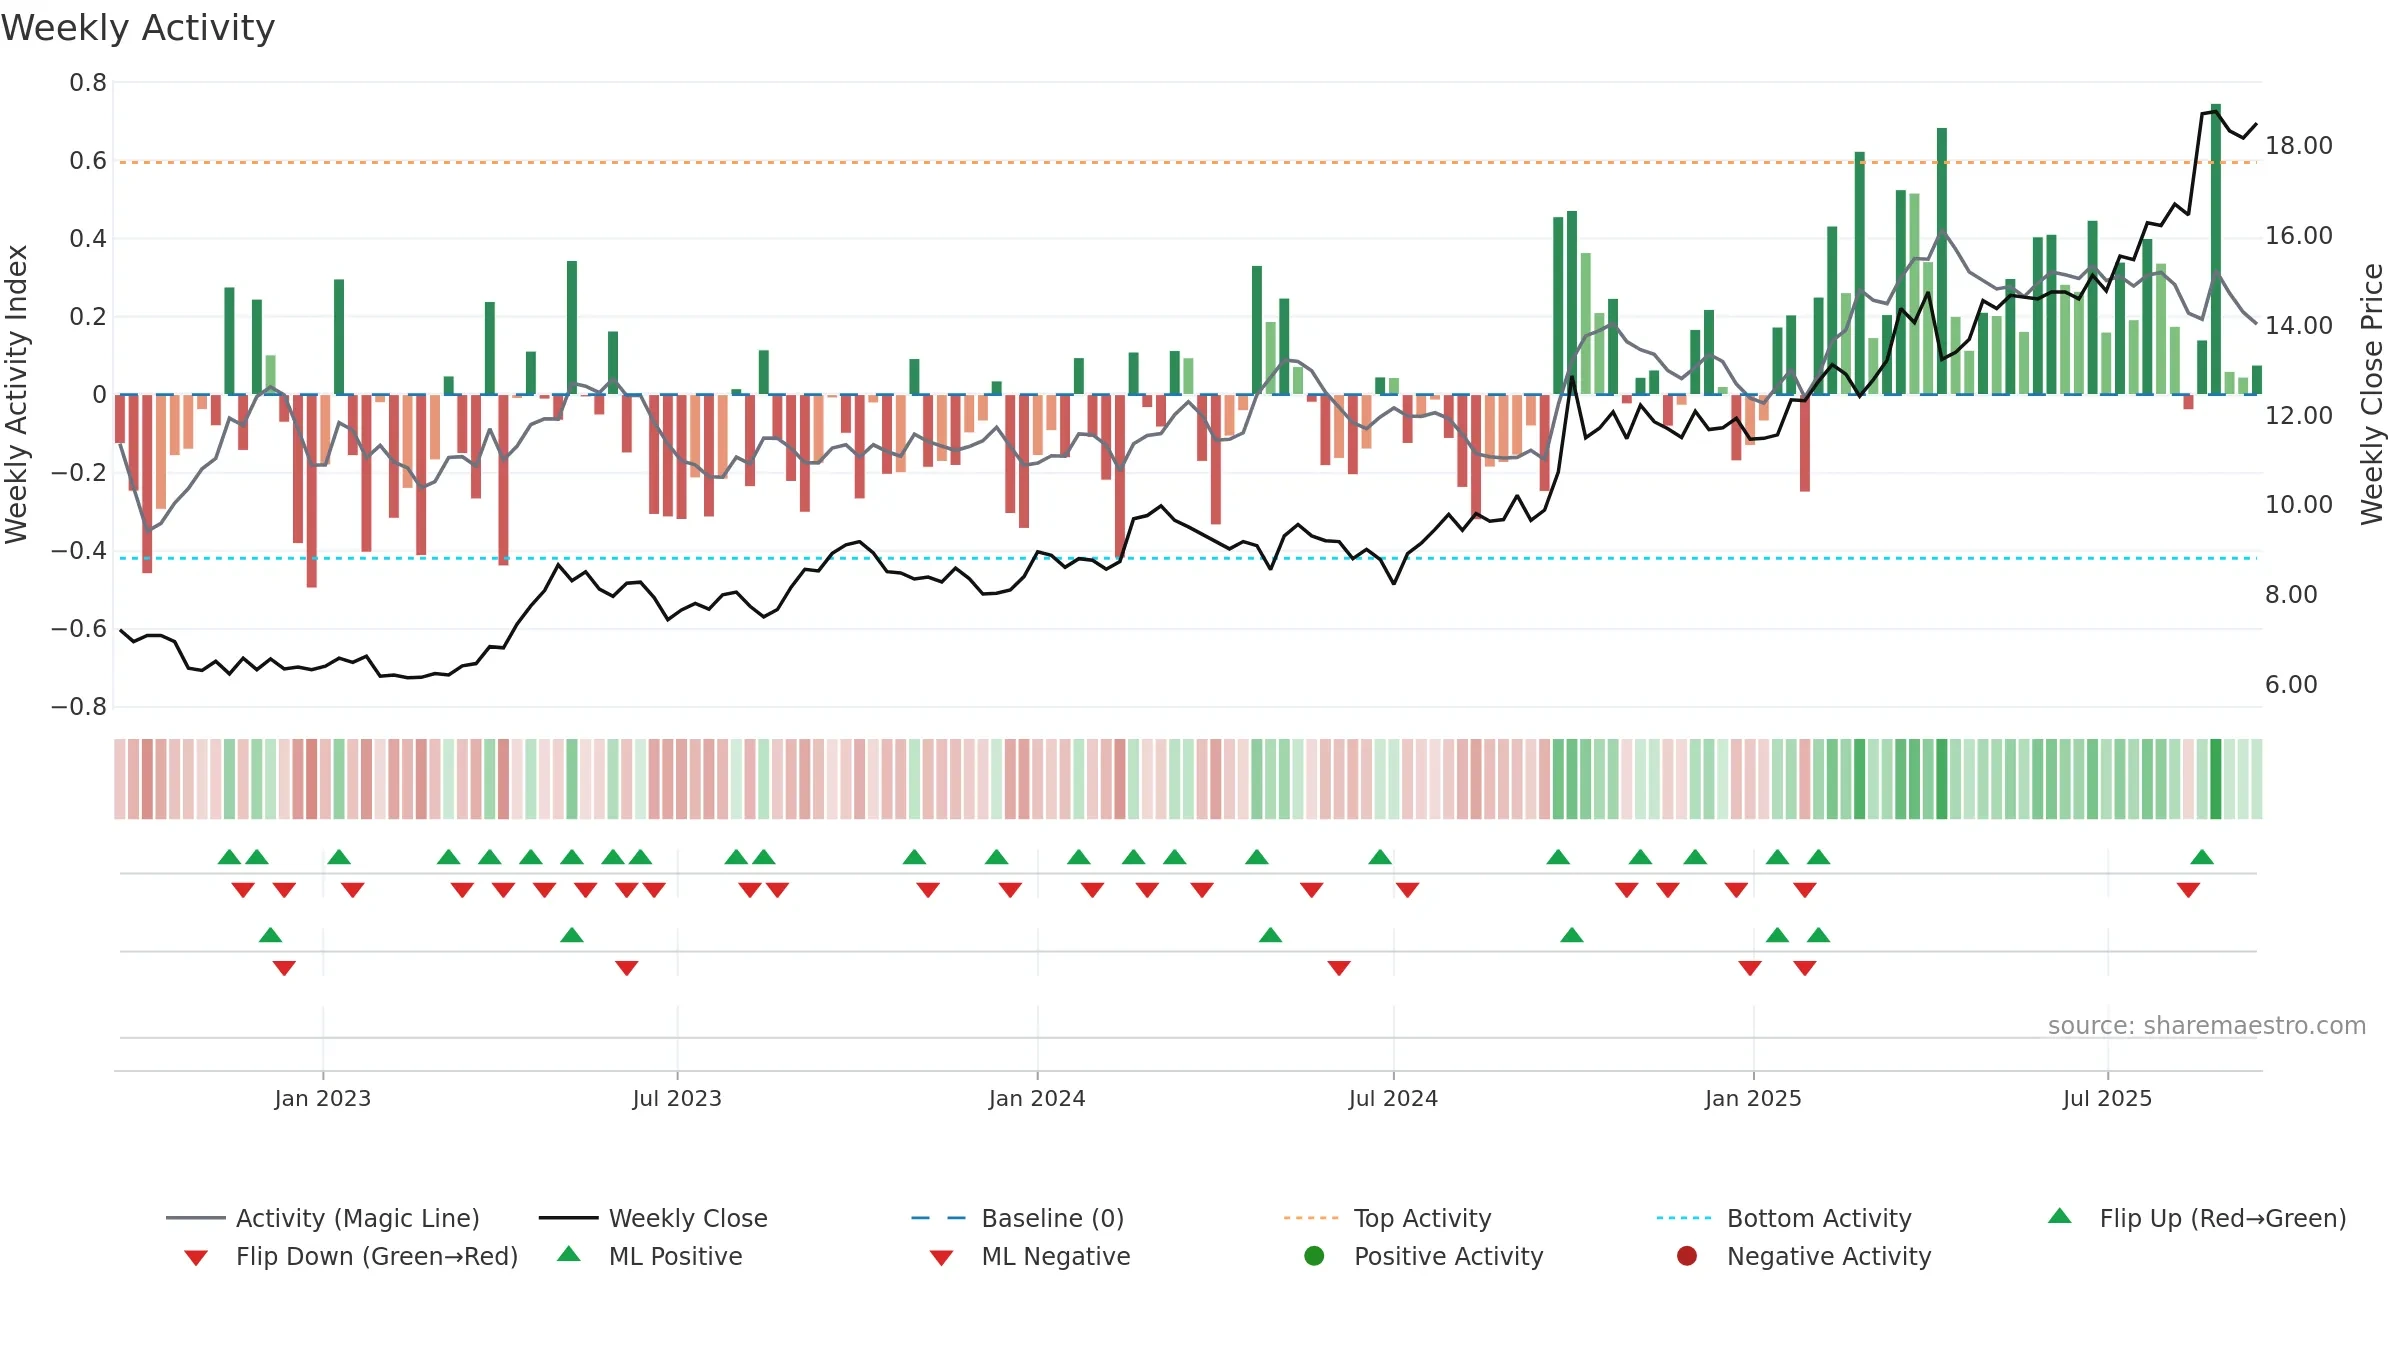Toggle the Positive Activity legend entry
The image size is (2400, 1350).
[x=1424, y=1256]
